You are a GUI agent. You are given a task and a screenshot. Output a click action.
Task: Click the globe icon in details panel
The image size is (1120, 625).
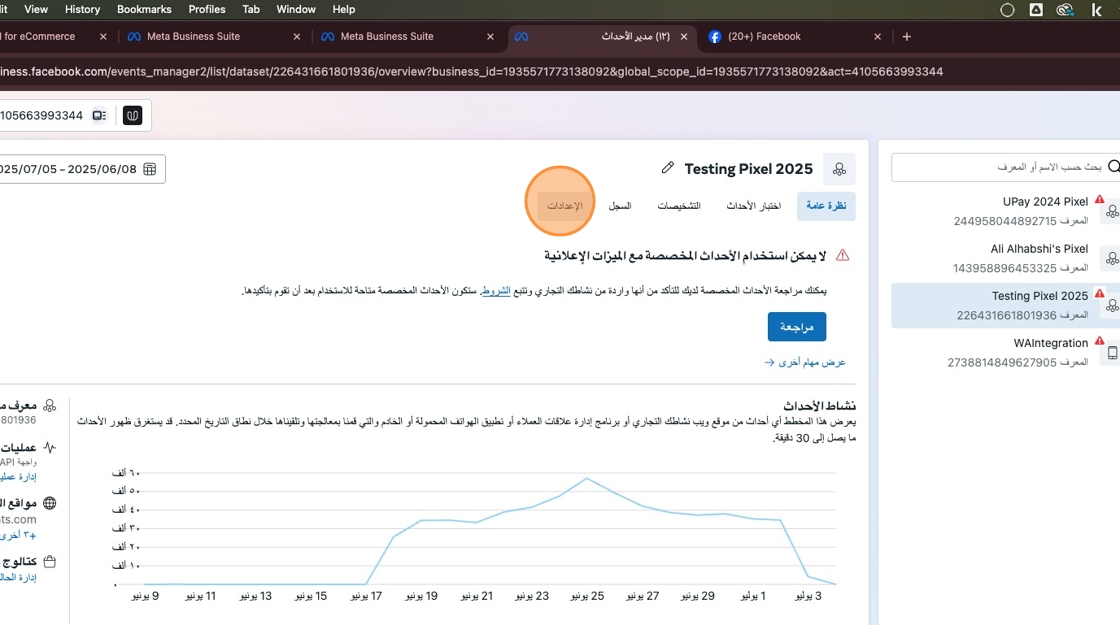[x=49, y=504]
